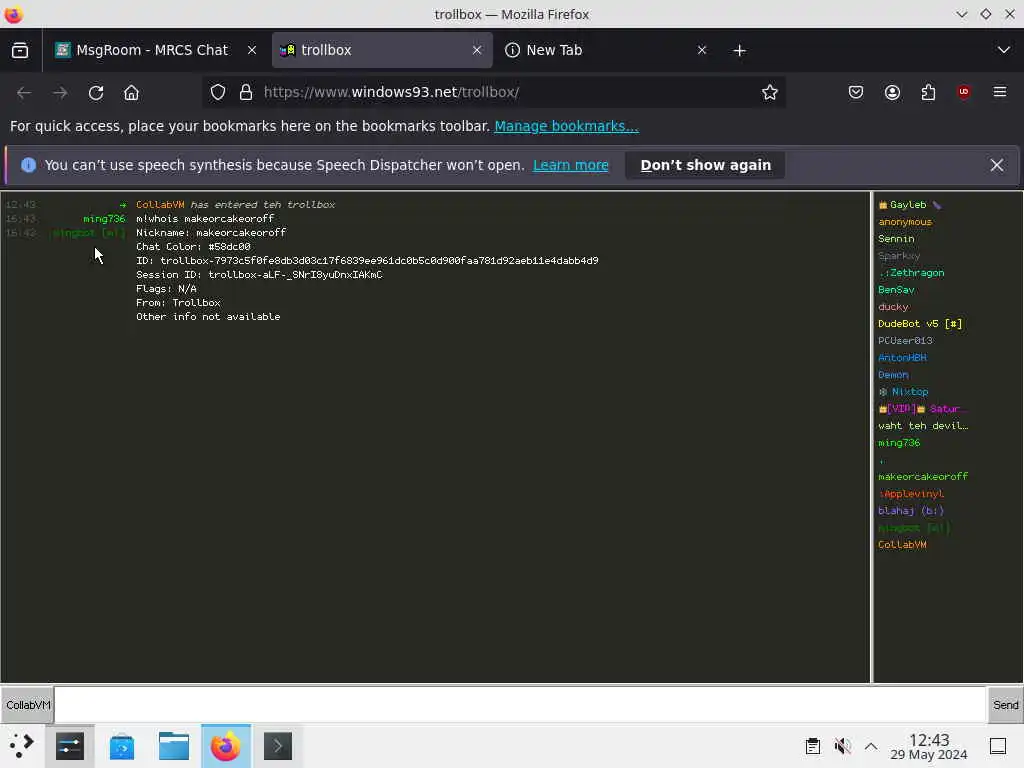Select CollabVM in user list
1024x768 pixels.
click(x=902, y=545)
